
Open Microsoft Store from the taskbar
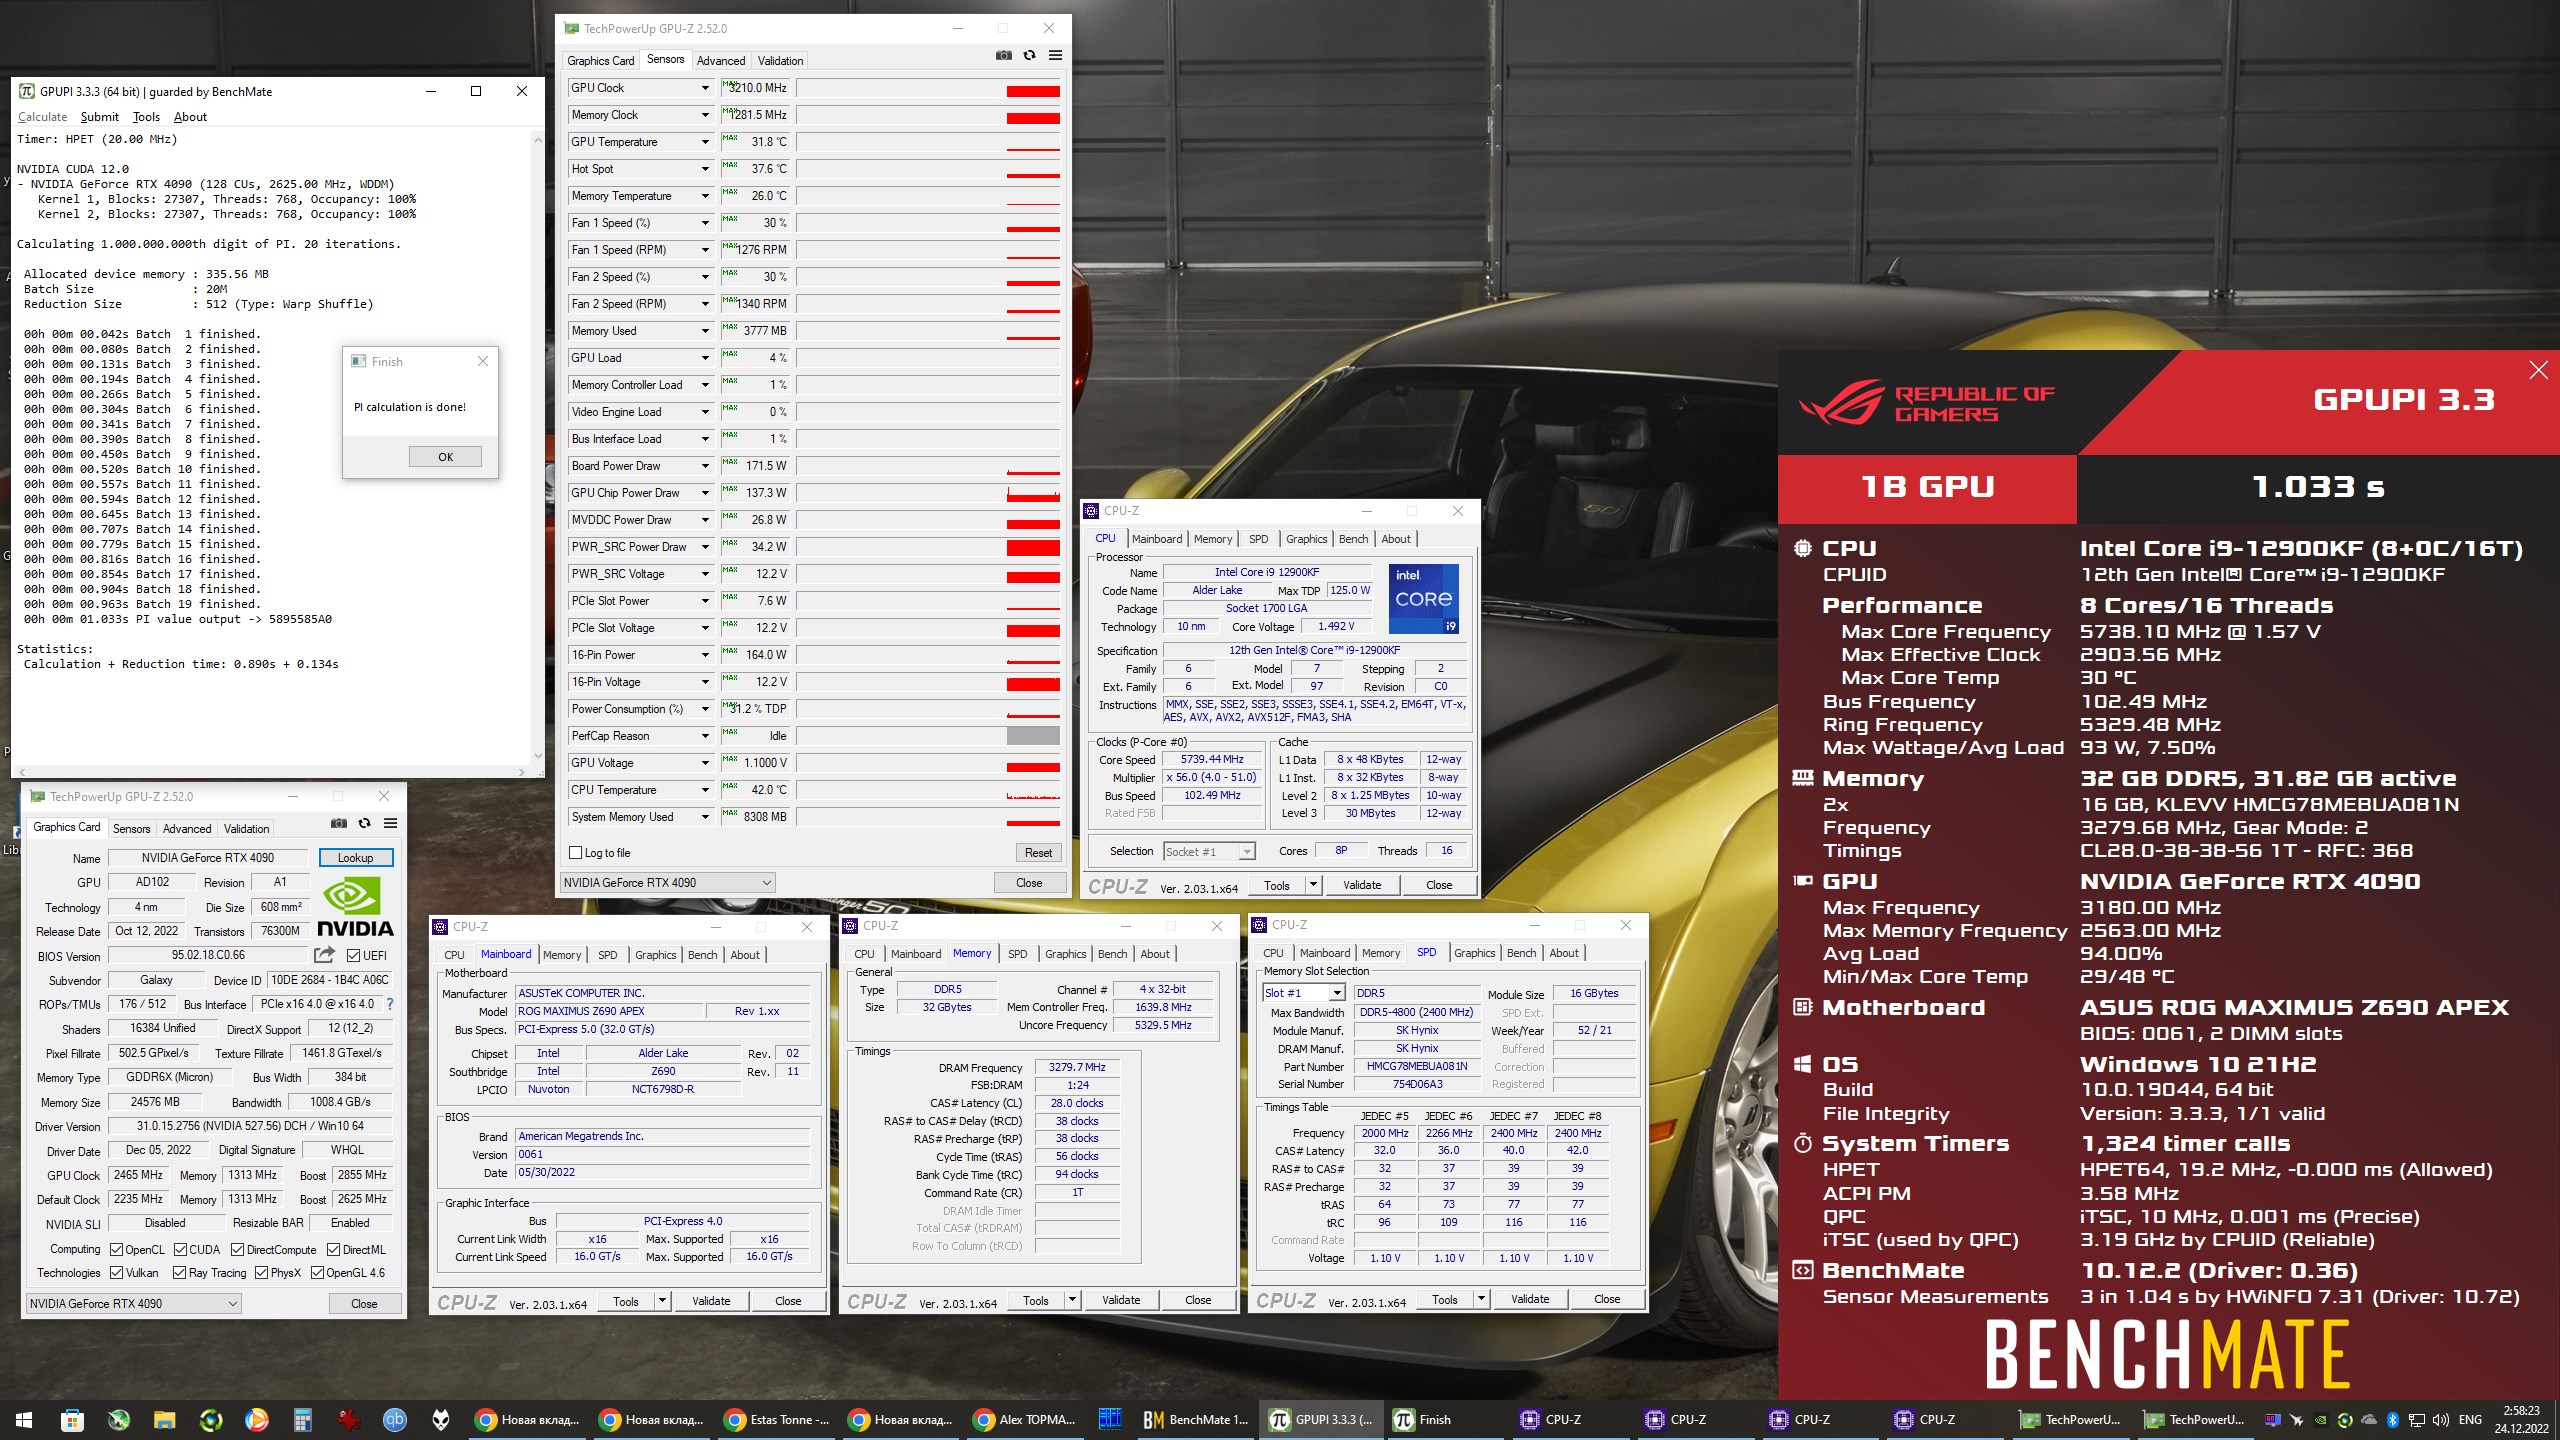pos(72,1420)
